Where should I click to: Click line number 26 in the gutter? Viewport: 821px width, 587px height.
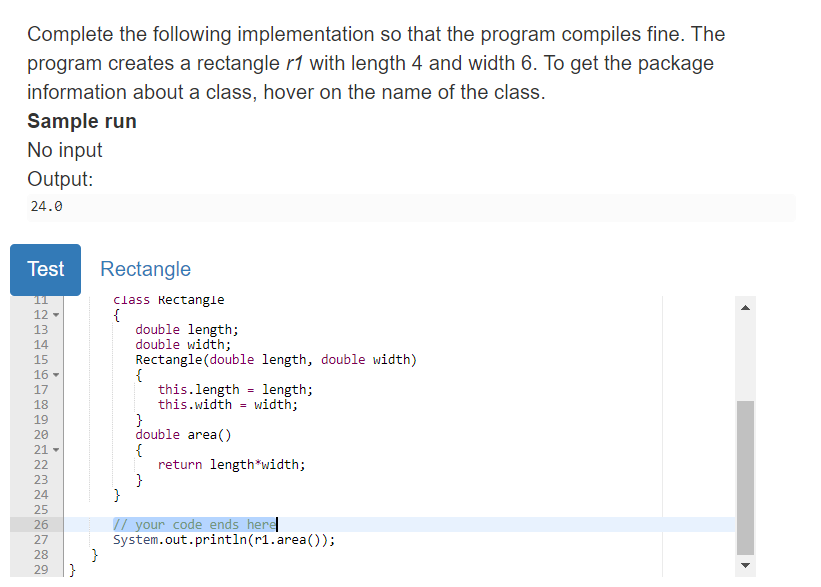coord(40,524)
